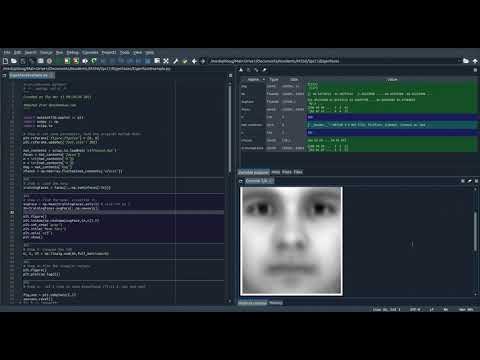Image resolution: width=480 pixels, height=360 pixels.
Task: Save data icon in the Variable explorer
Action: [249, 70]
